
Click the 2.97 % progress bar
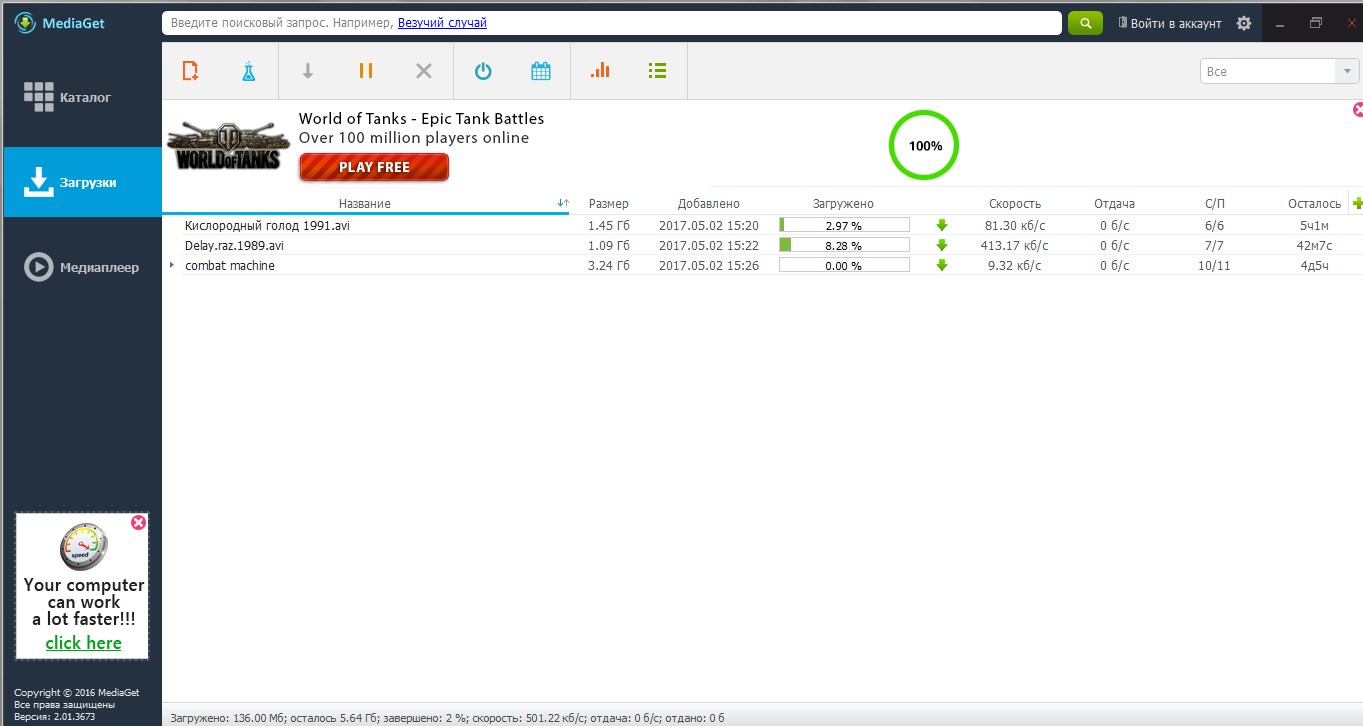coord(844,225)
